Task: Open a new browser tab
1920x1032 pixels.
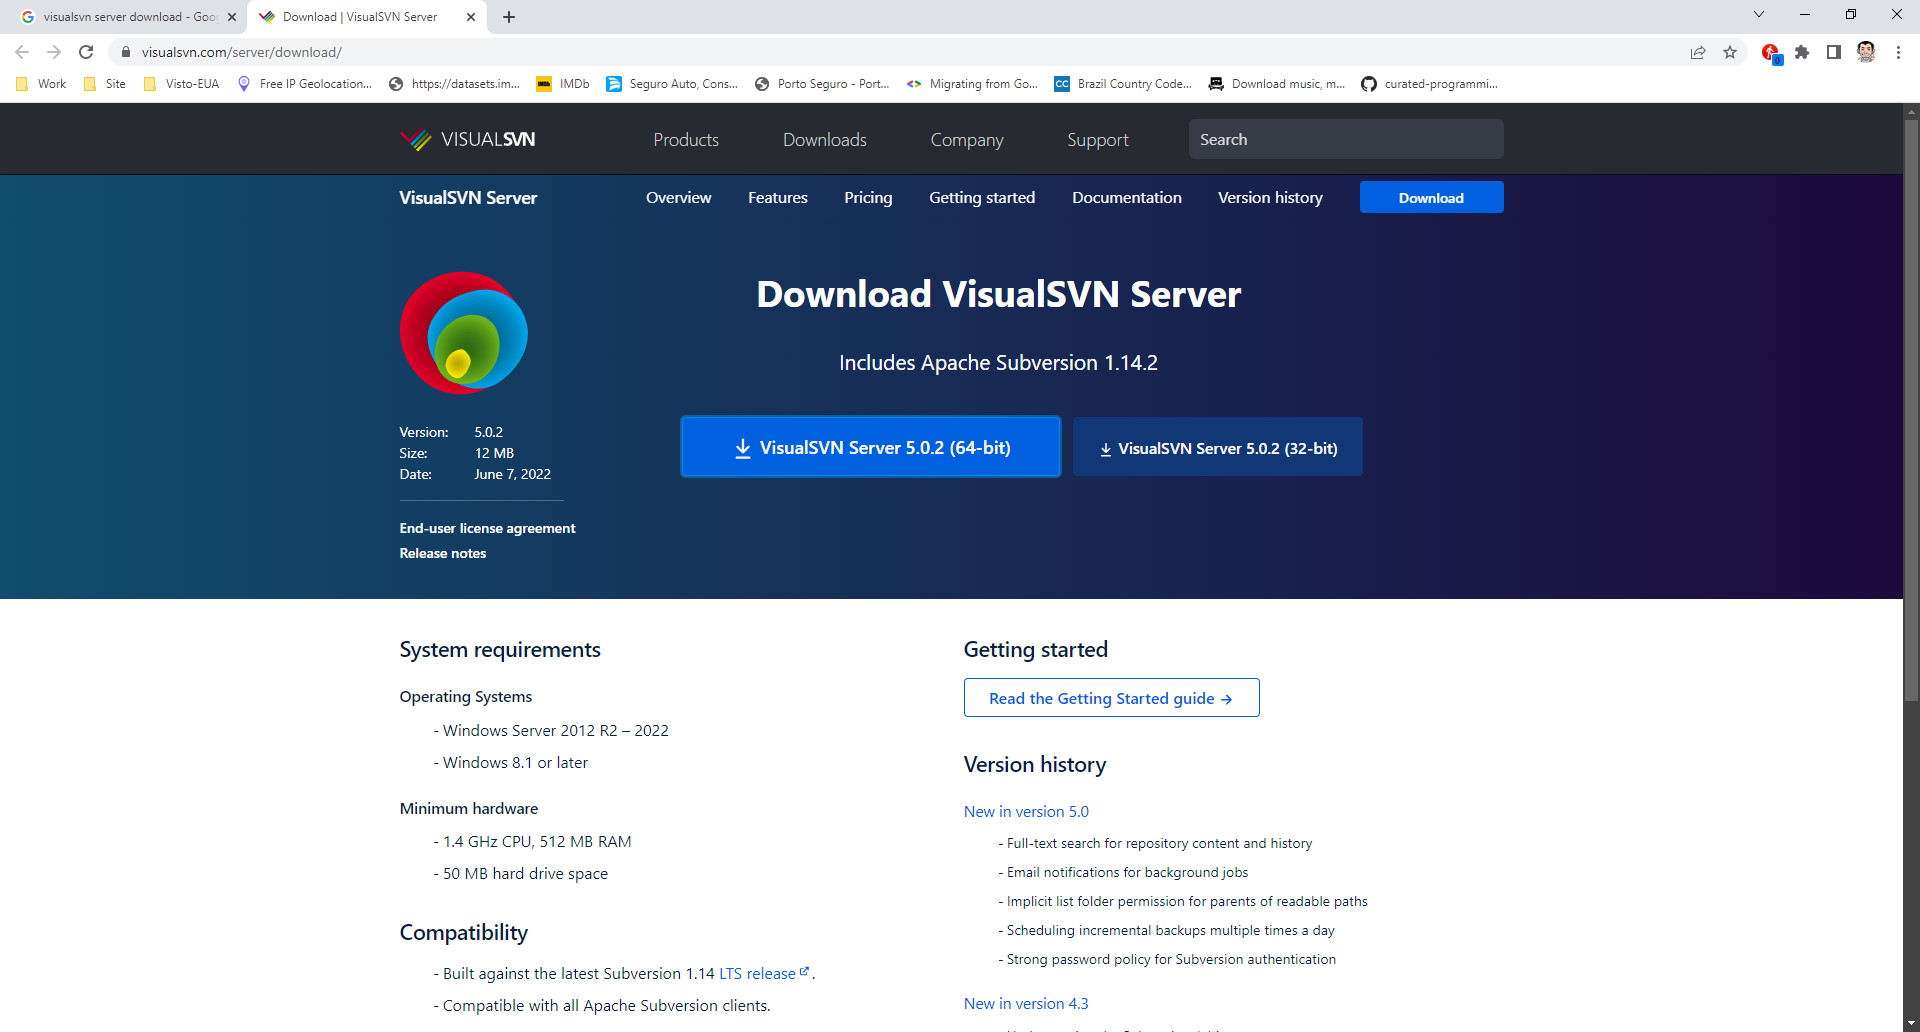Action: tap(509, 17)
